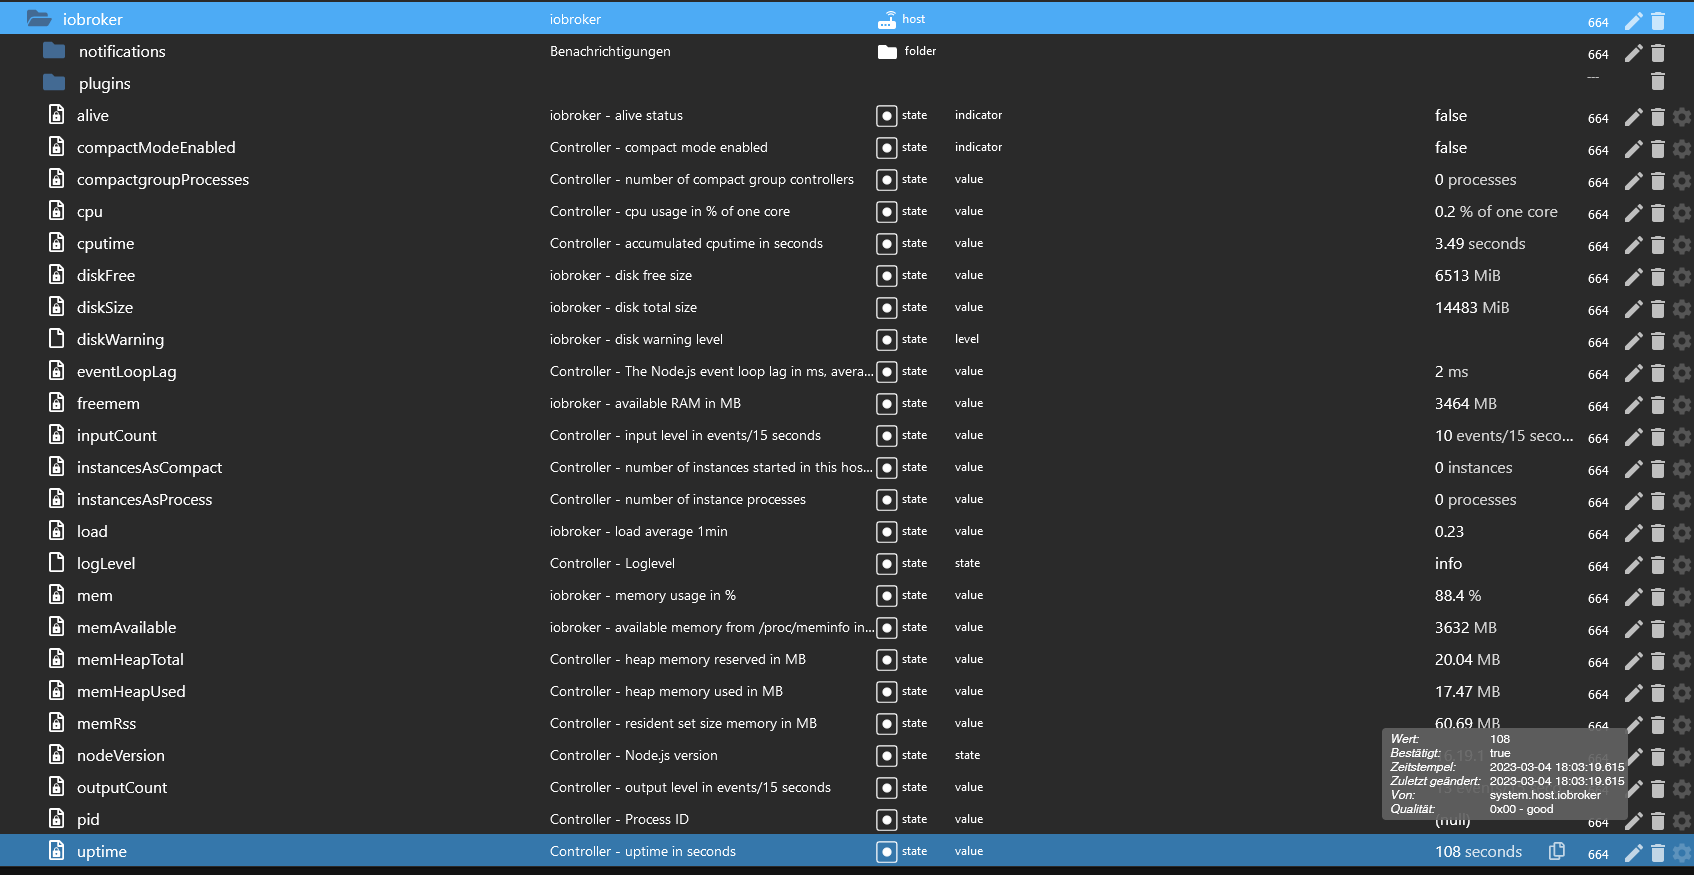Edit the diskFree state object
Viewport: 1694px width, 875px height.
click(1633, 277)
